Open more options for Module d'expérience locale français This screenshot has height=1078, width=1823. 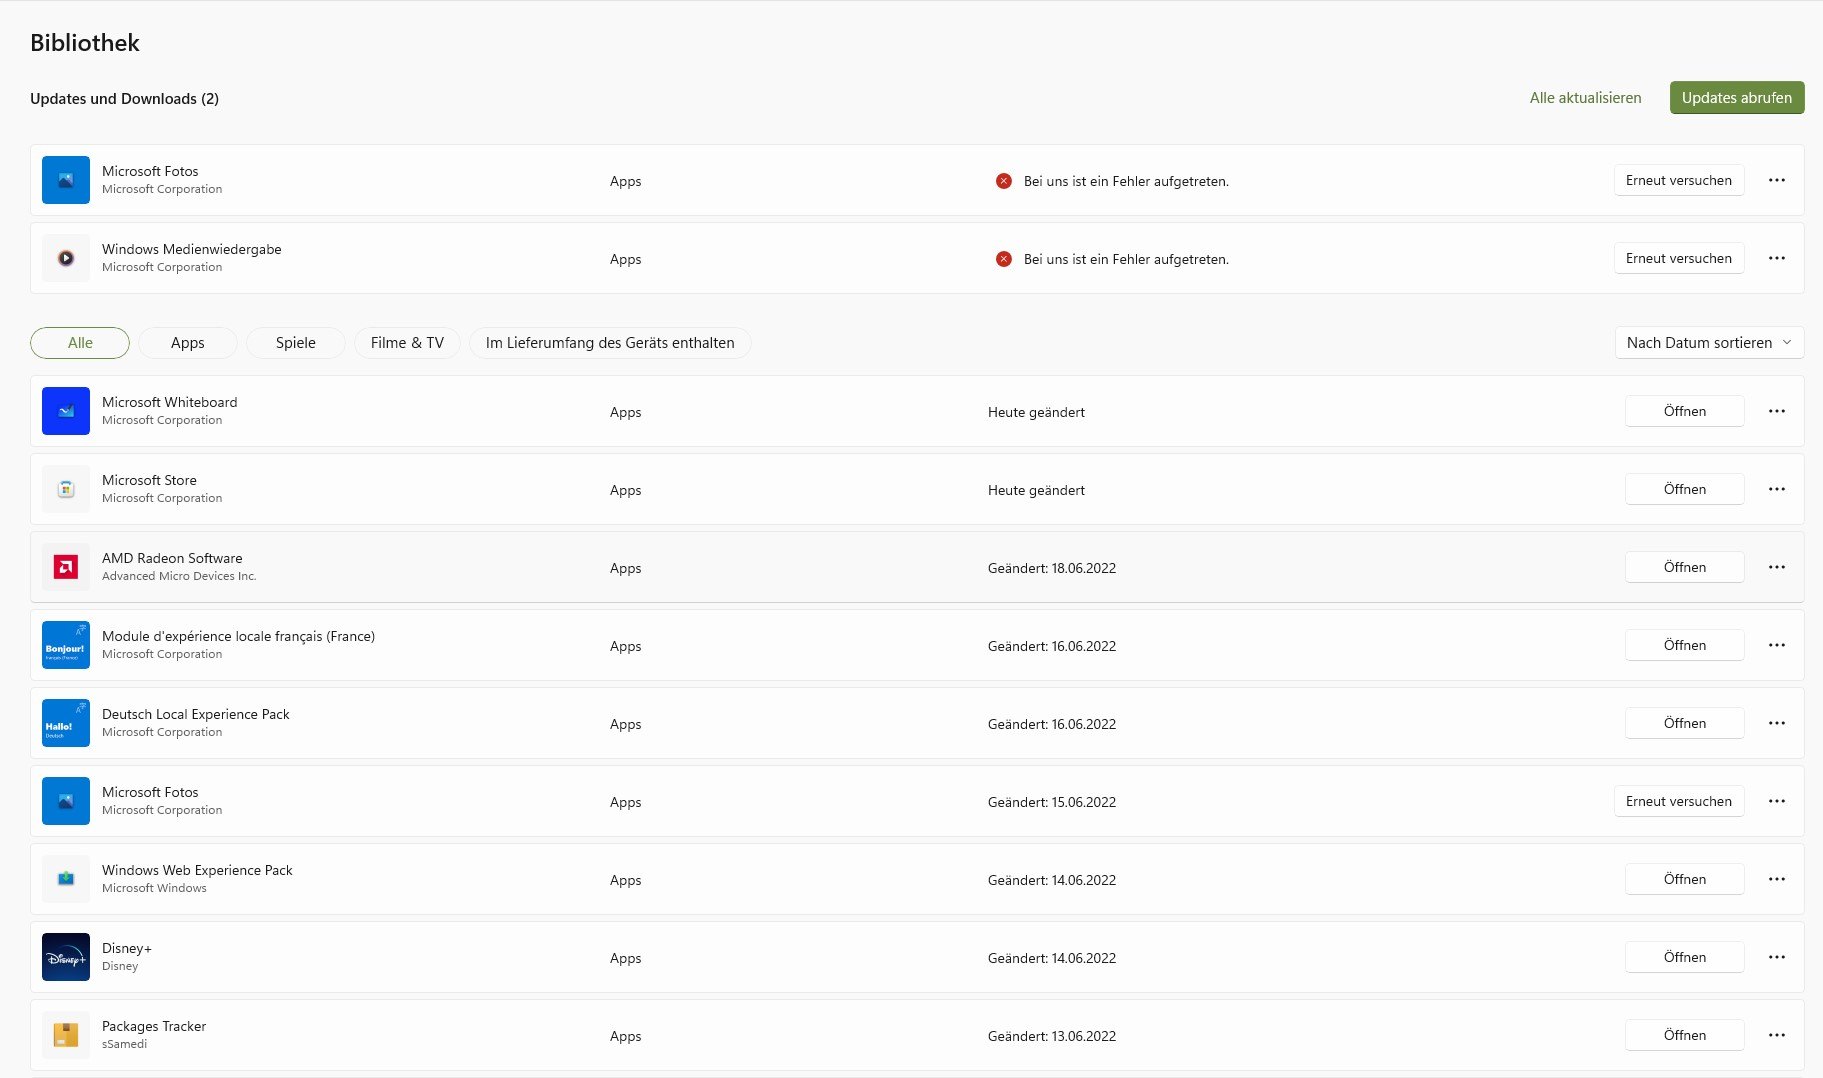(1777, 645)
